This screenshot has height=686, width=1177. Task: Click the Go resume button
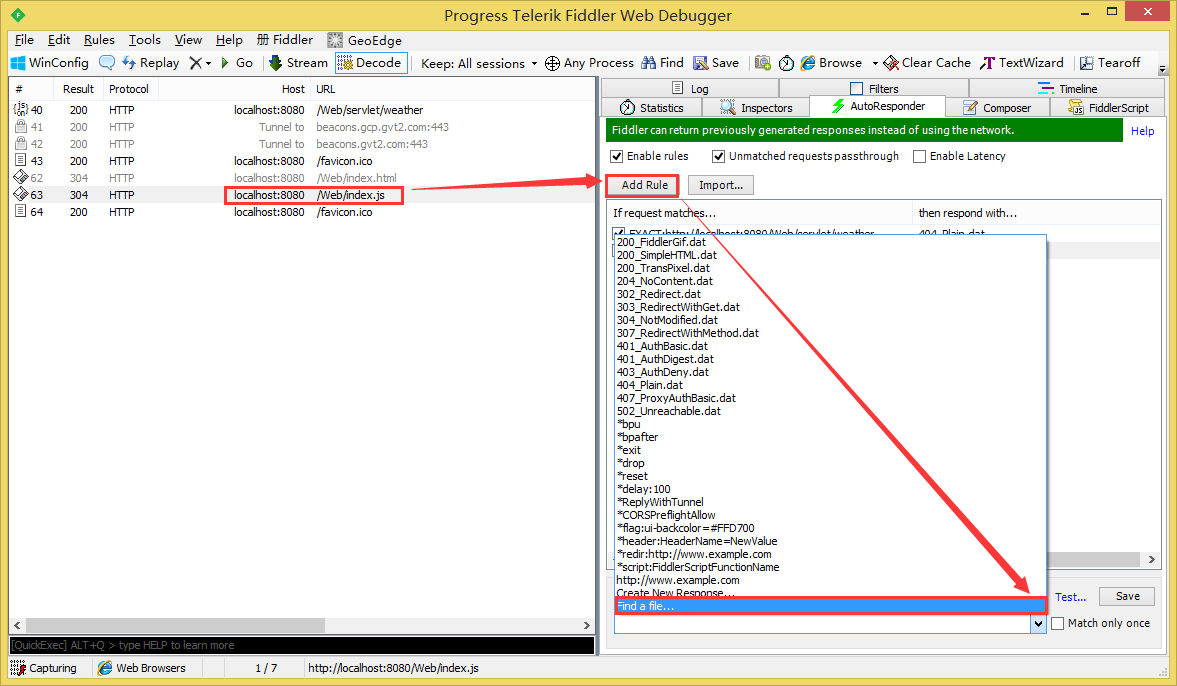[x=236, y=63]
